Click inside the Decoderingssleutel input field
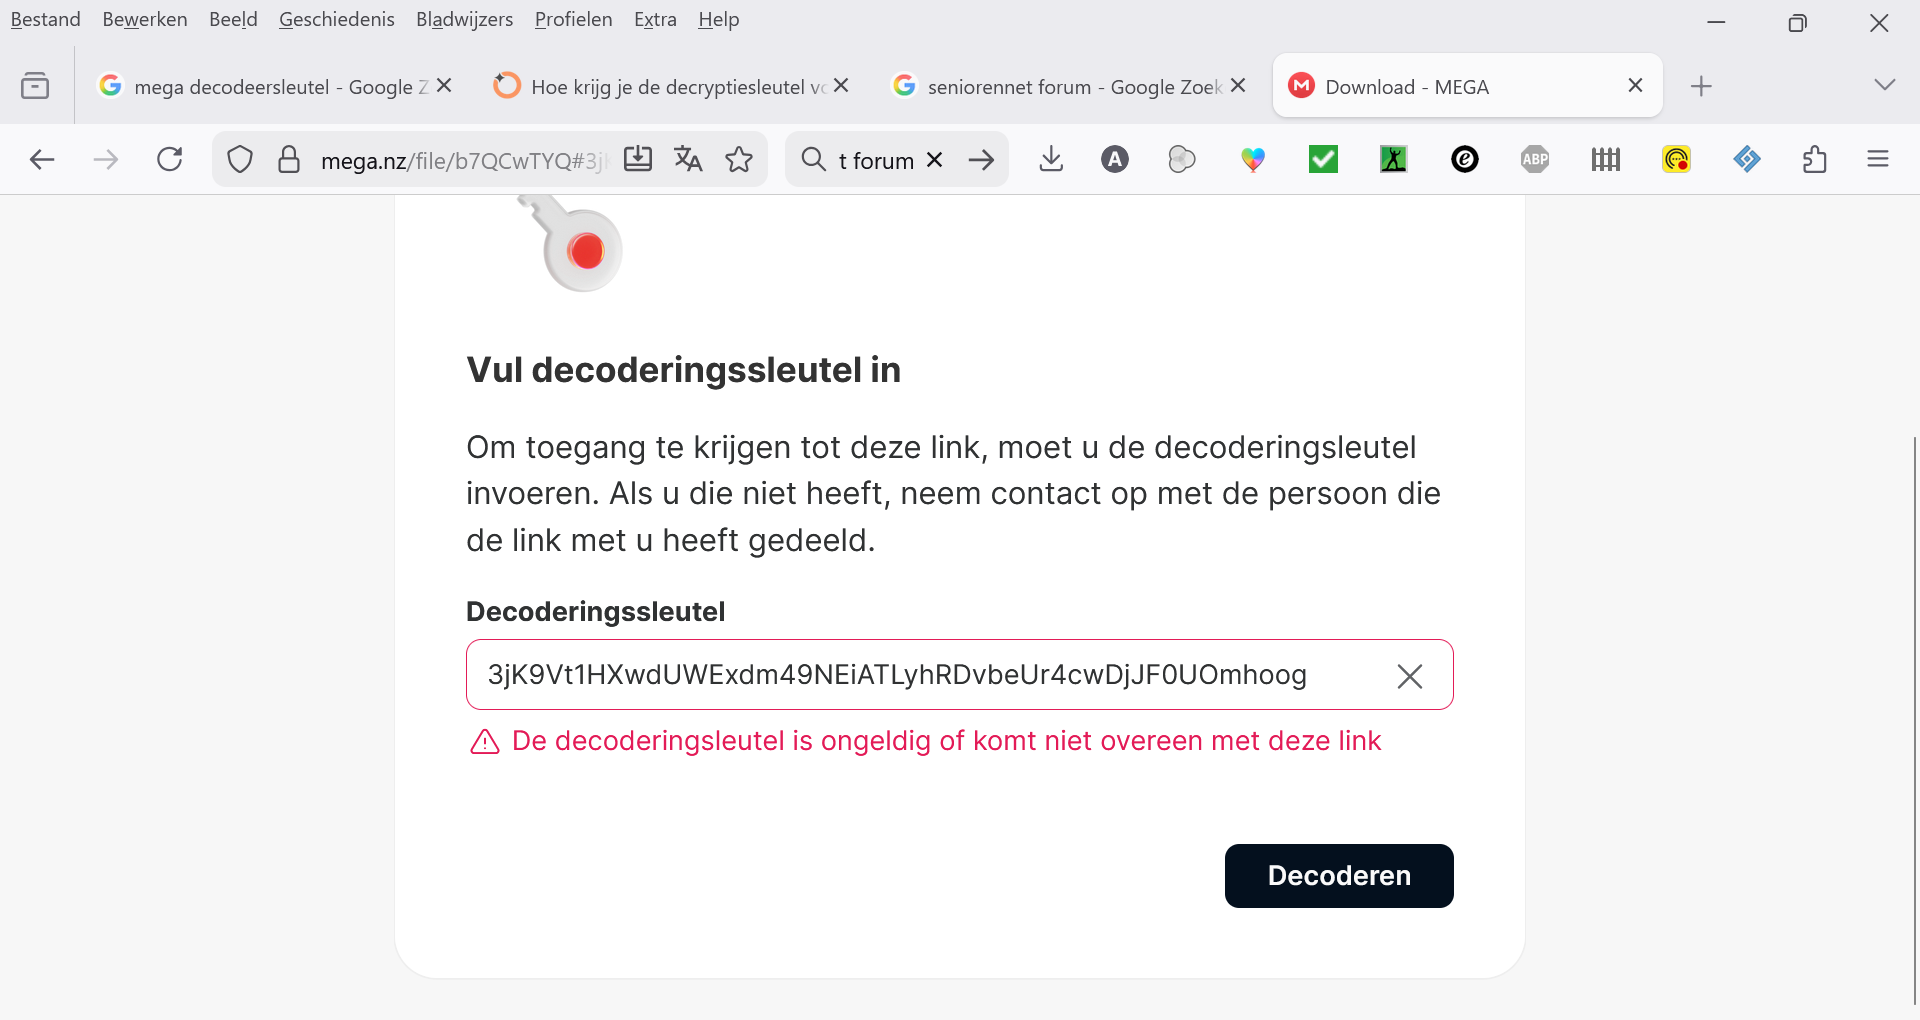This screenshot has height=1020, width=1920. (x=900, y=675)
